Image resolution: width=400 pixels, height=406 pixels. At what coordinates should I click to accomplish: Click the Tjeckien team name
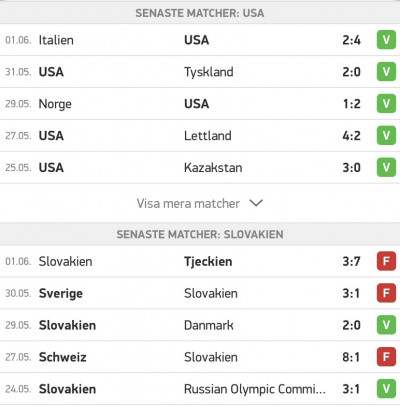(208, 262)
